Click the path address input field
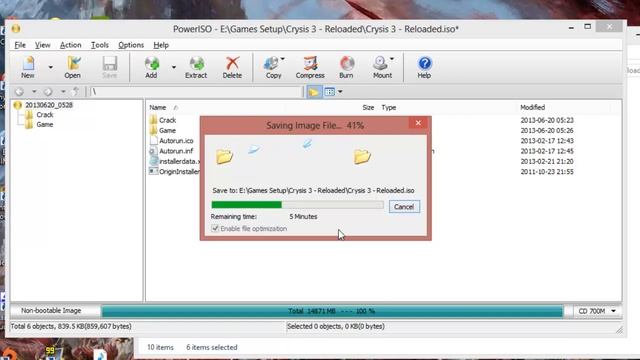The height and width of the screenshot is (360, 640). pyautogui.click(x=196, y=92)
